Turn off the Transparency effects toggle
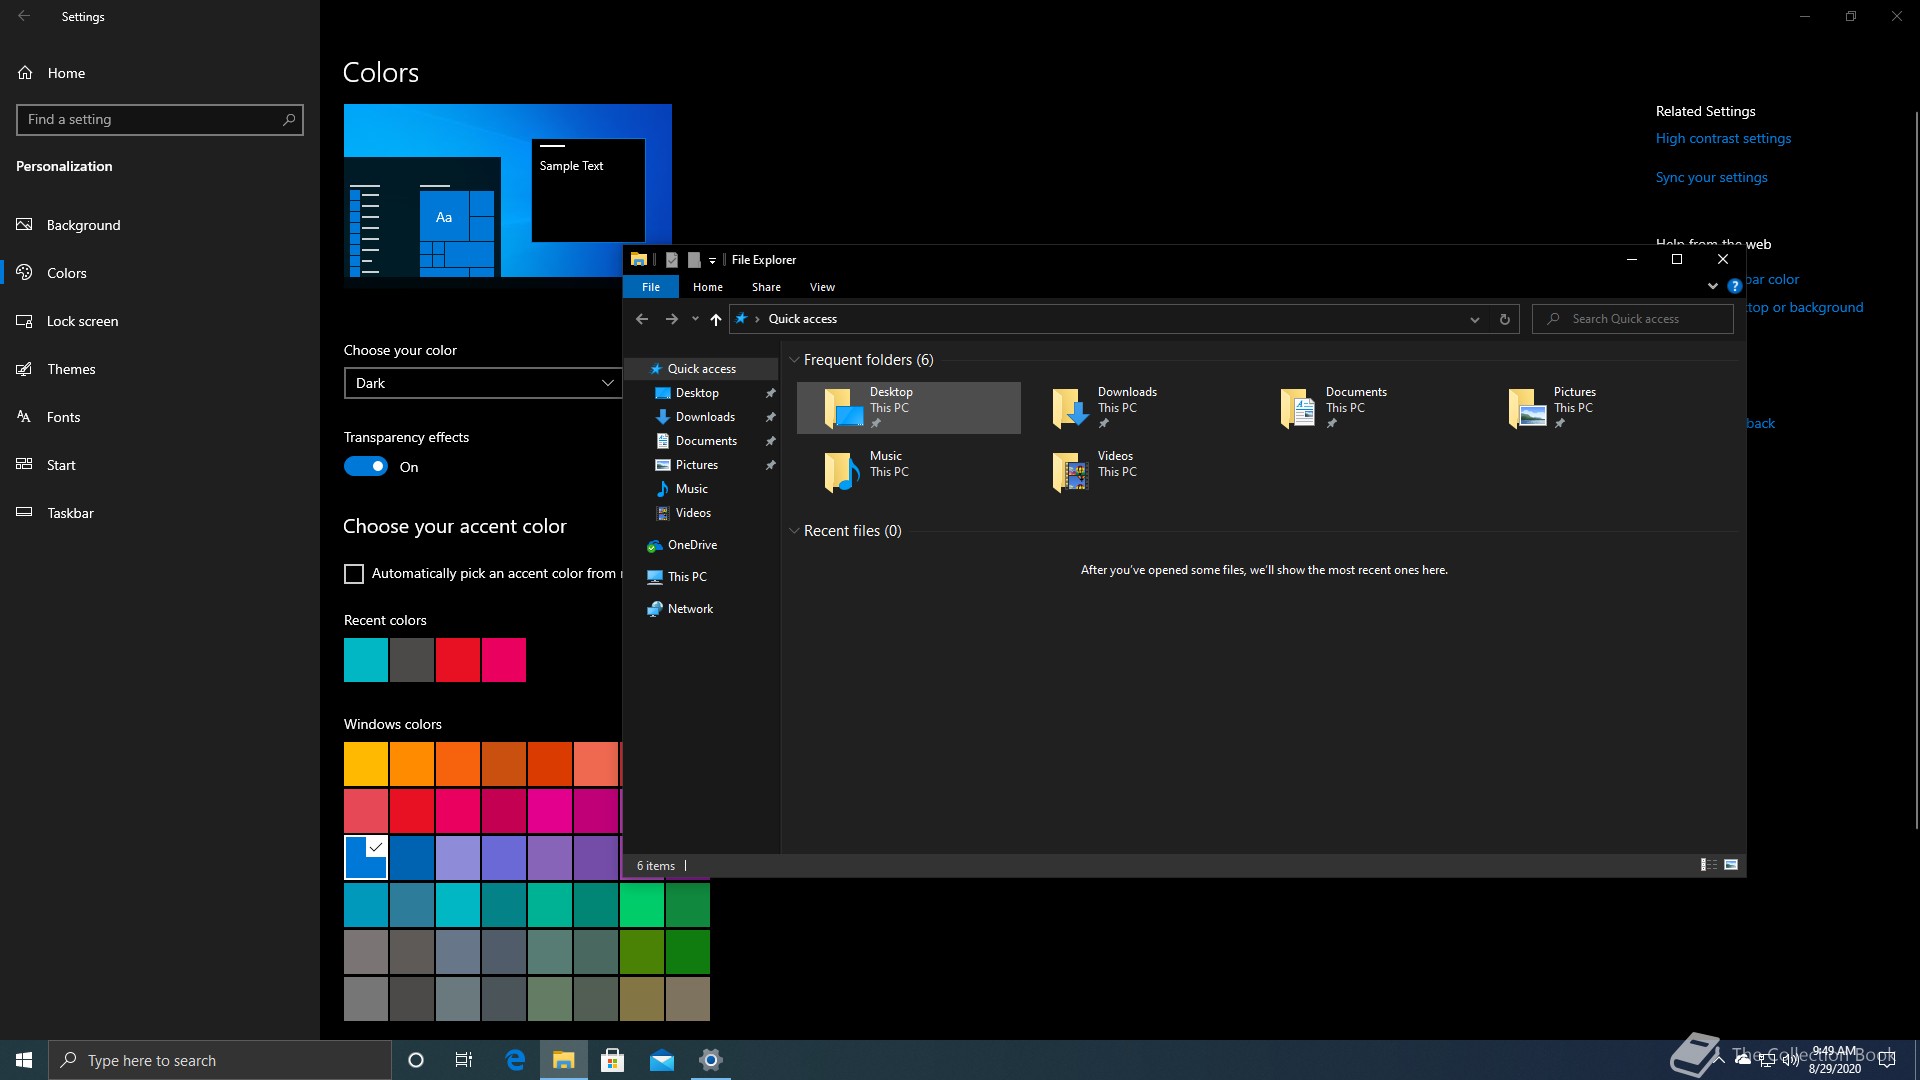Viewport: 1920px width, 1080px height. 366,466
